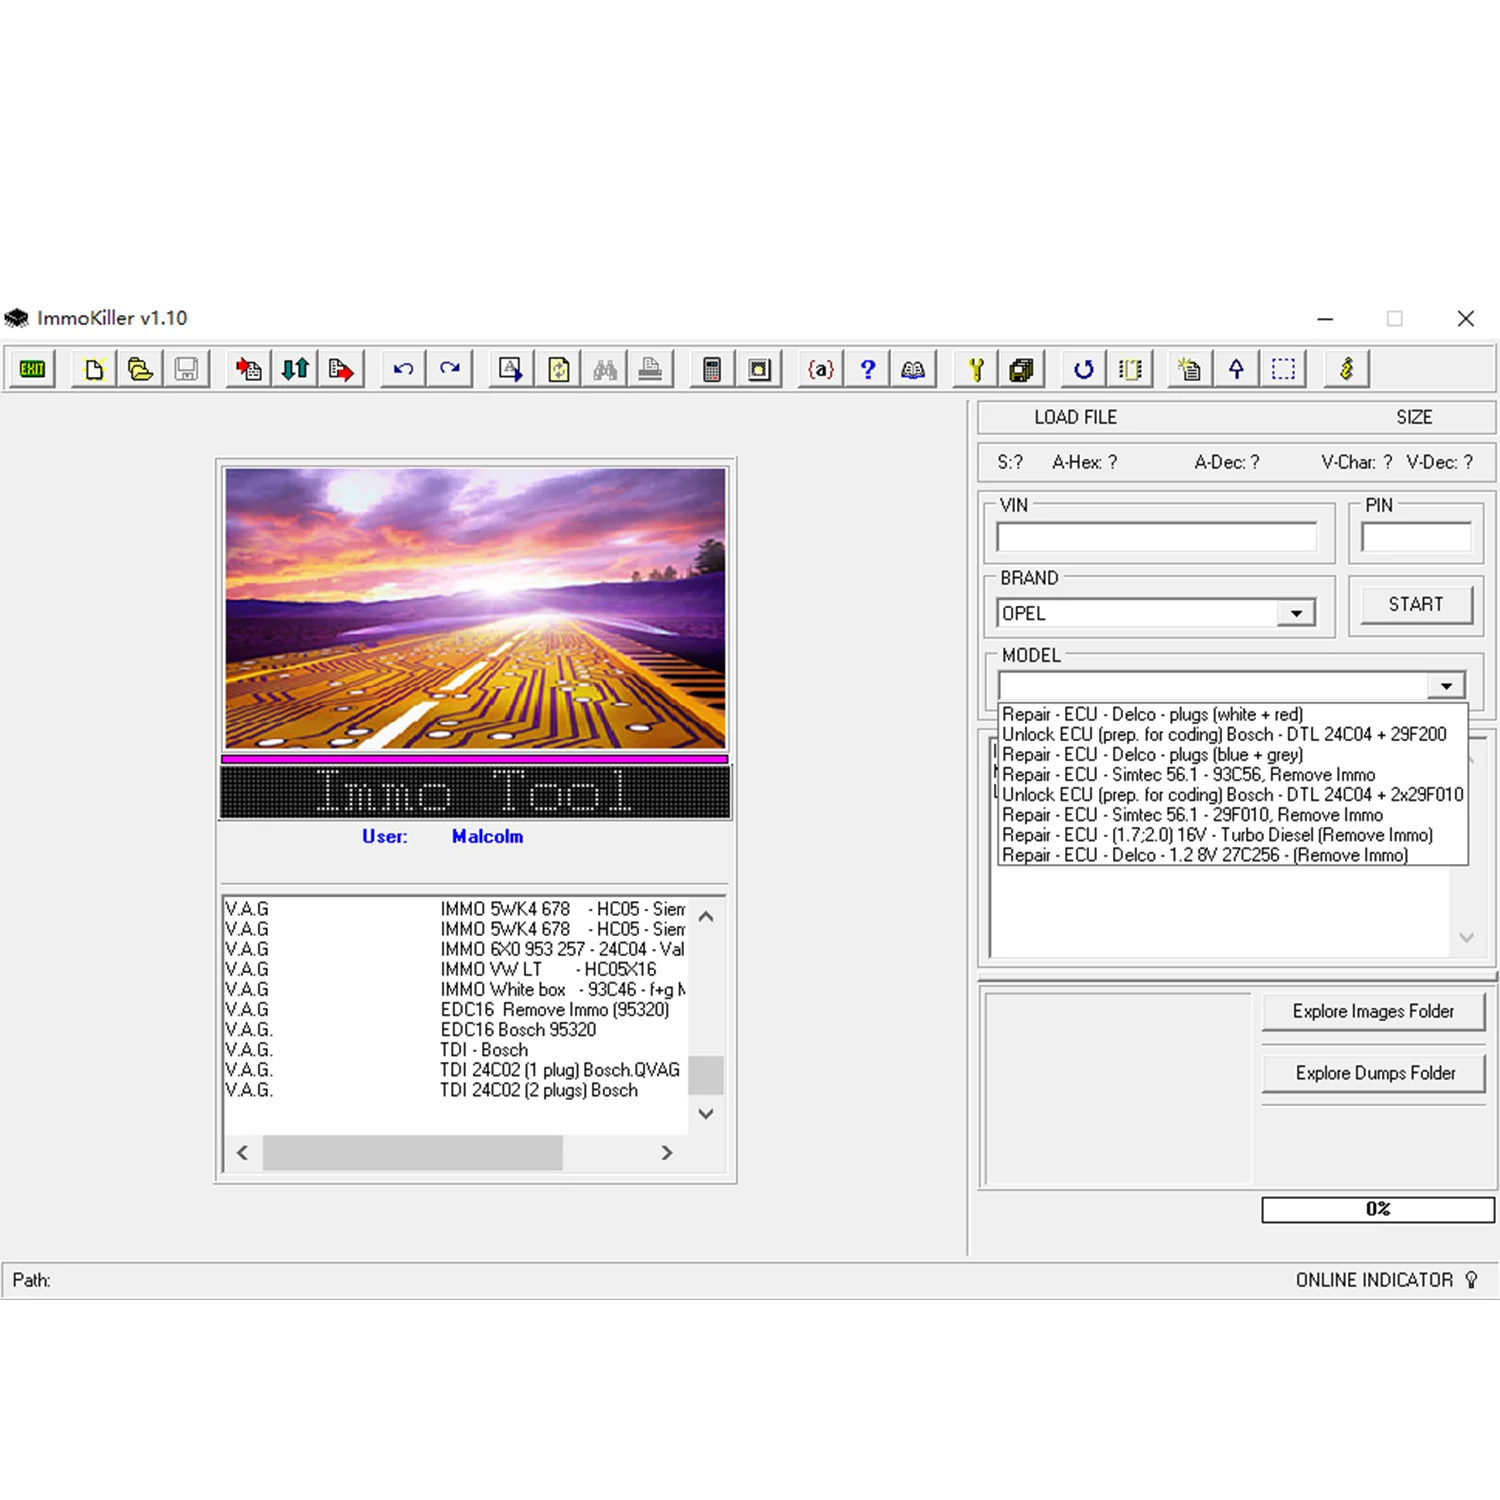Open the MODEL dropdown arrow
The image size is (1500, 1500).
click(x=1446, y=685)
